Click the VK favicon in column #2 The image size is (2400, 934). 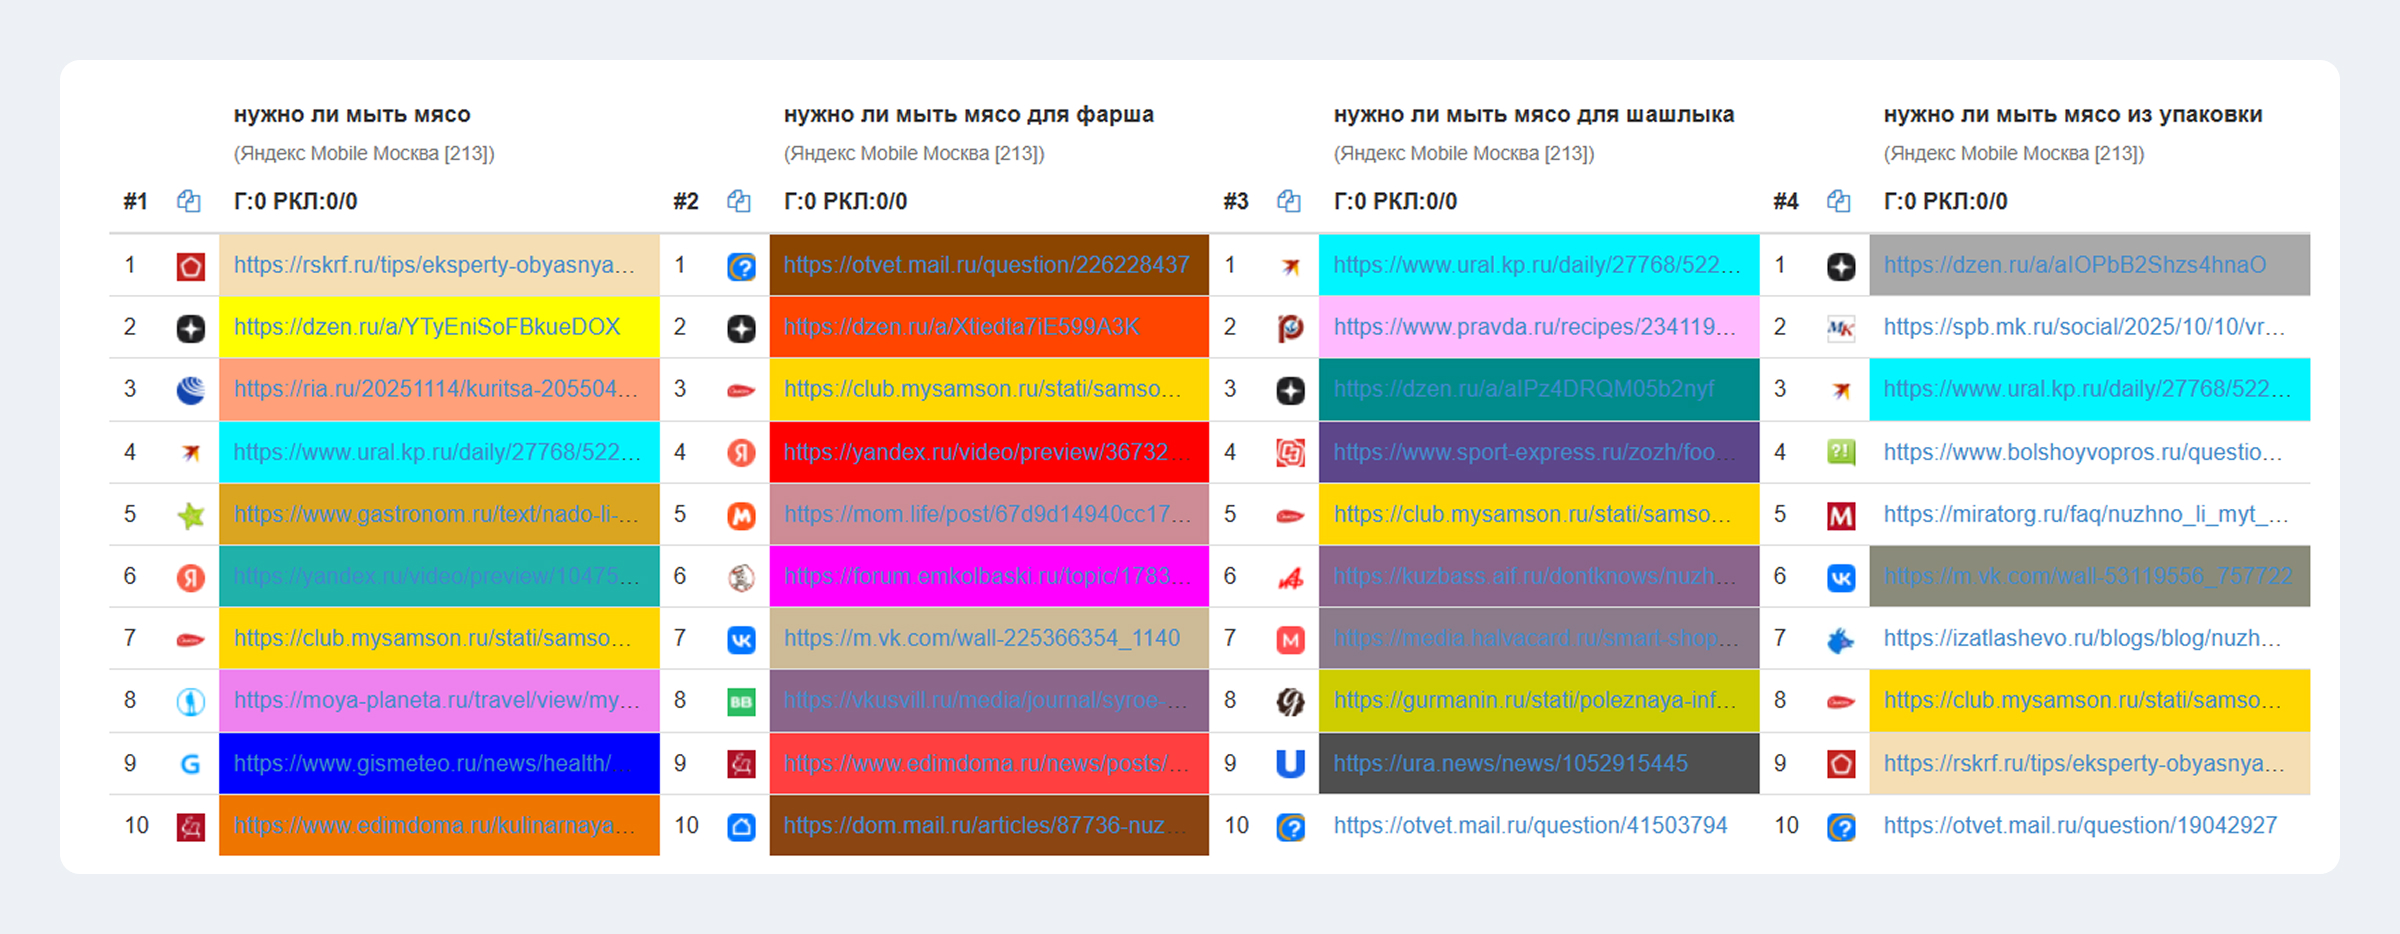741,640
